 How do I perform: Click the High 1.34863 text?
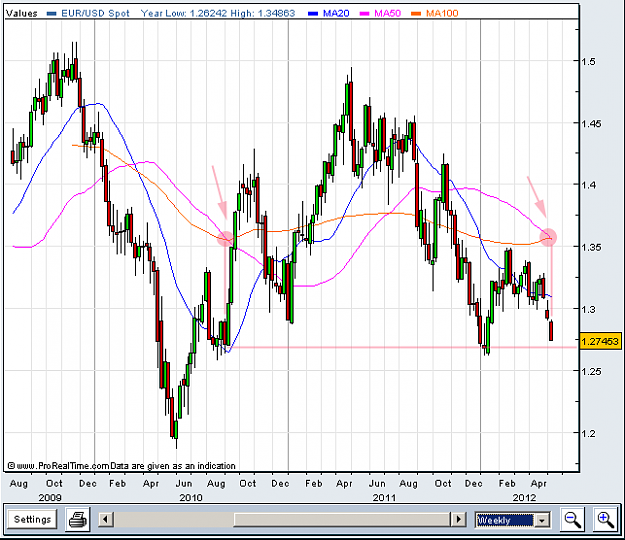[263, 13]
